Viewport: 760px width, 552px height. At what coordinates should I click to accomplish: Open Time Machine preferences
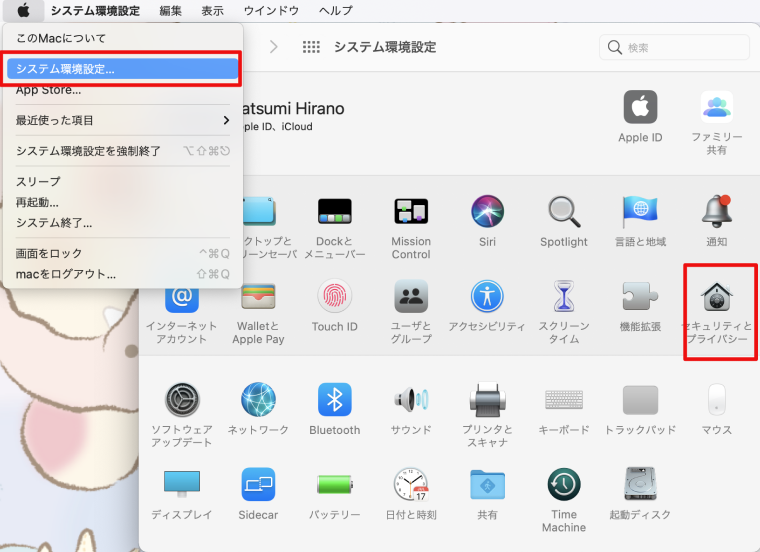click(564, 500)
